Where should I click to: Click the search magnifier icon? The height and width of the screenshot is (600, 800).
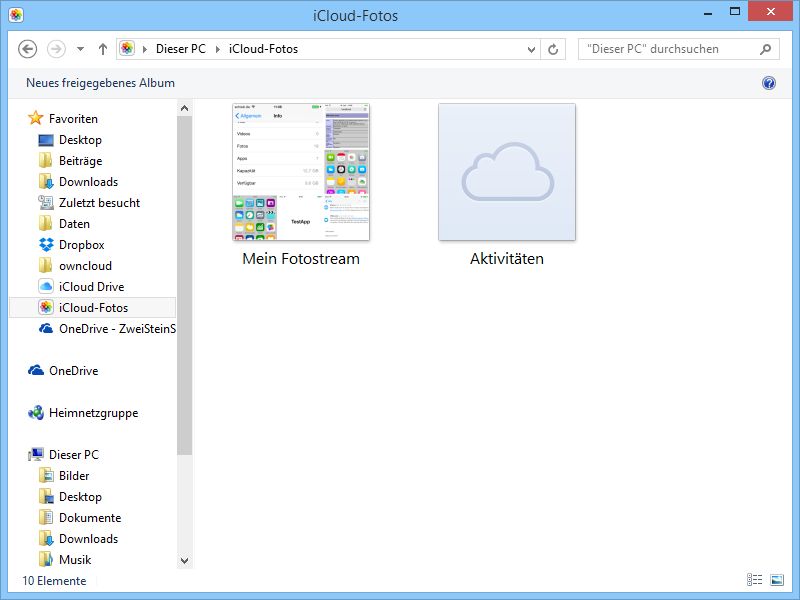tap(765, 49)
